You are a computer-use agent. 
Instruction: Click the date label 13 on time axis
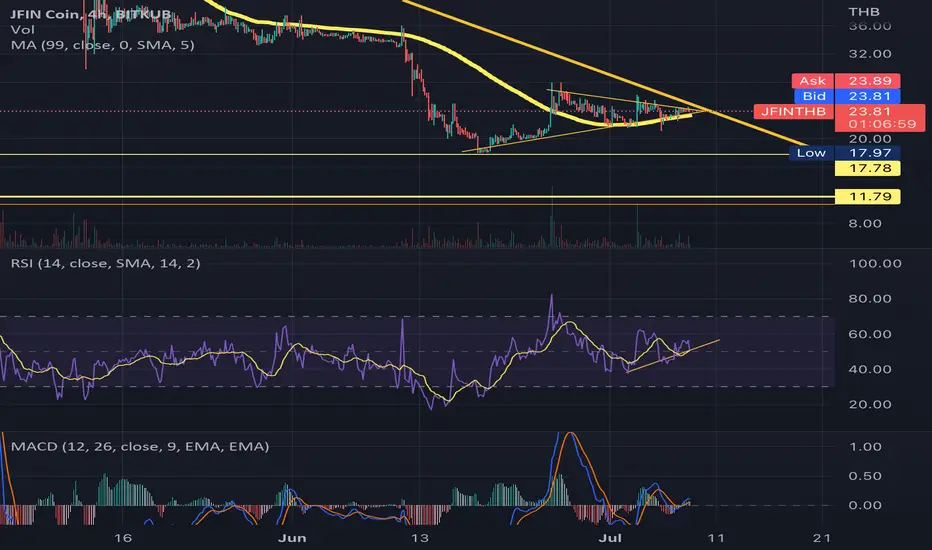pyautogui.click(x=420, y=538)
